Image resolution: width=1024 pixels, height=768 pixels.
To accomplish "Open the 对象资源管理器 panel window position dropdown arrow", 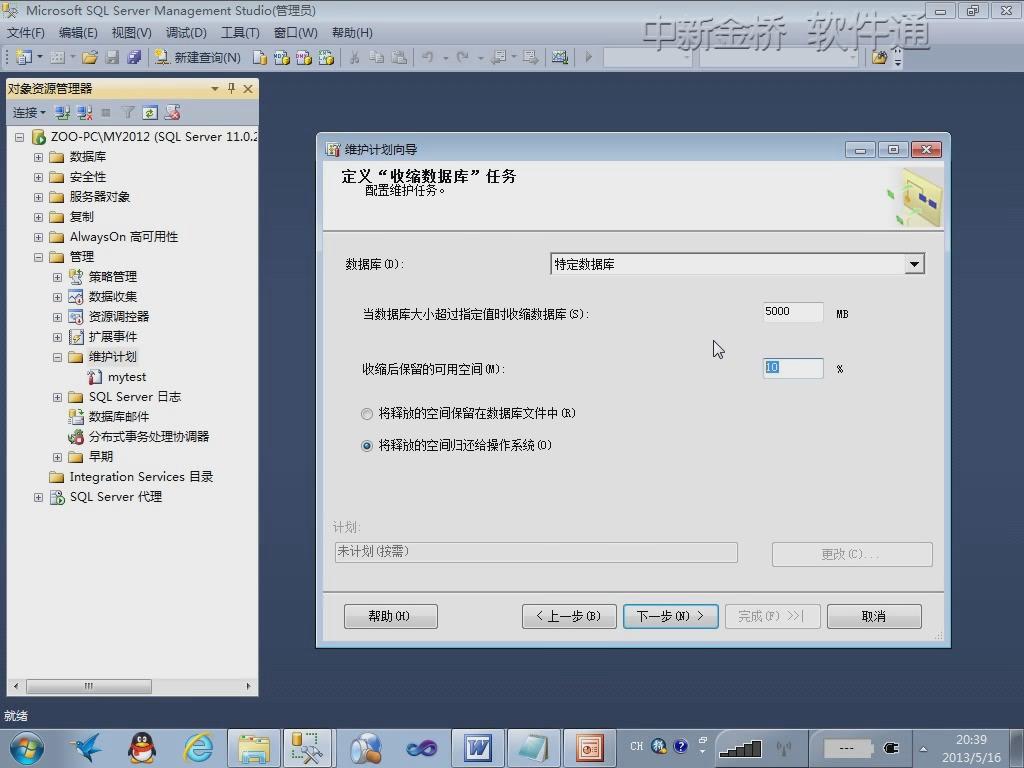I will point(215,88).
